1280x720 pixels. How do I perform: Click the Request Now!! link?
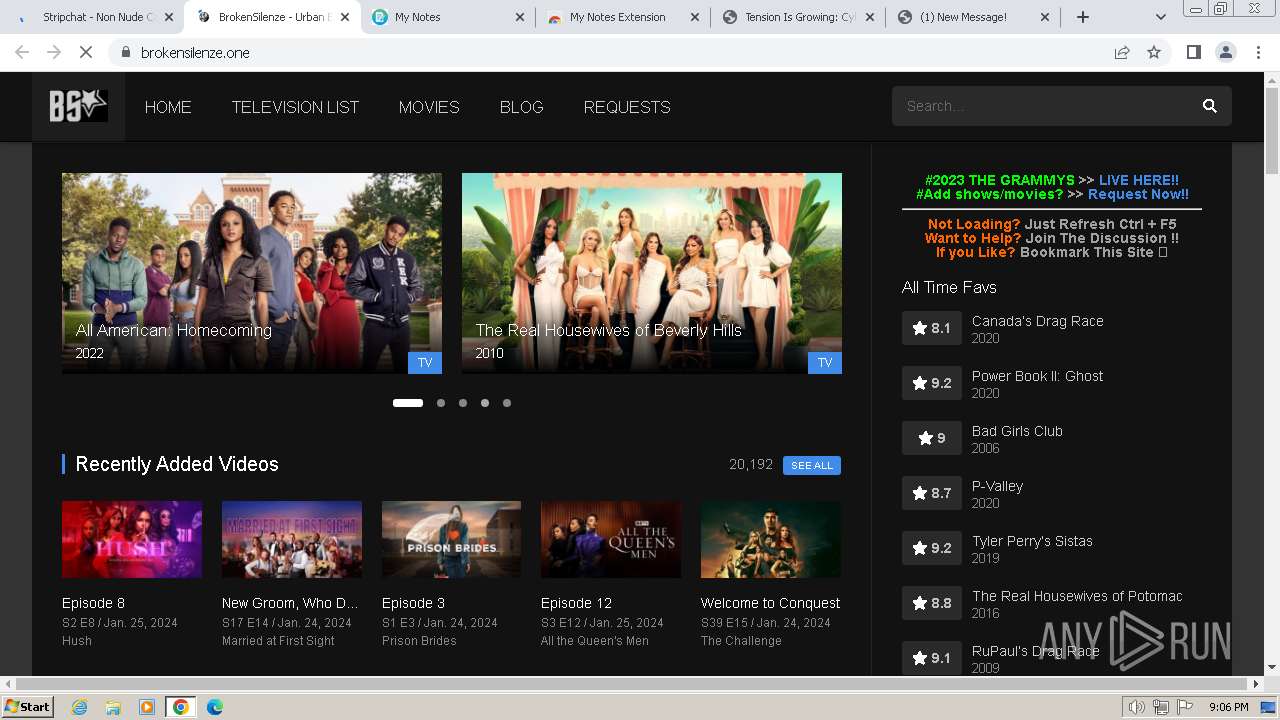click(x=1138, y=194)
